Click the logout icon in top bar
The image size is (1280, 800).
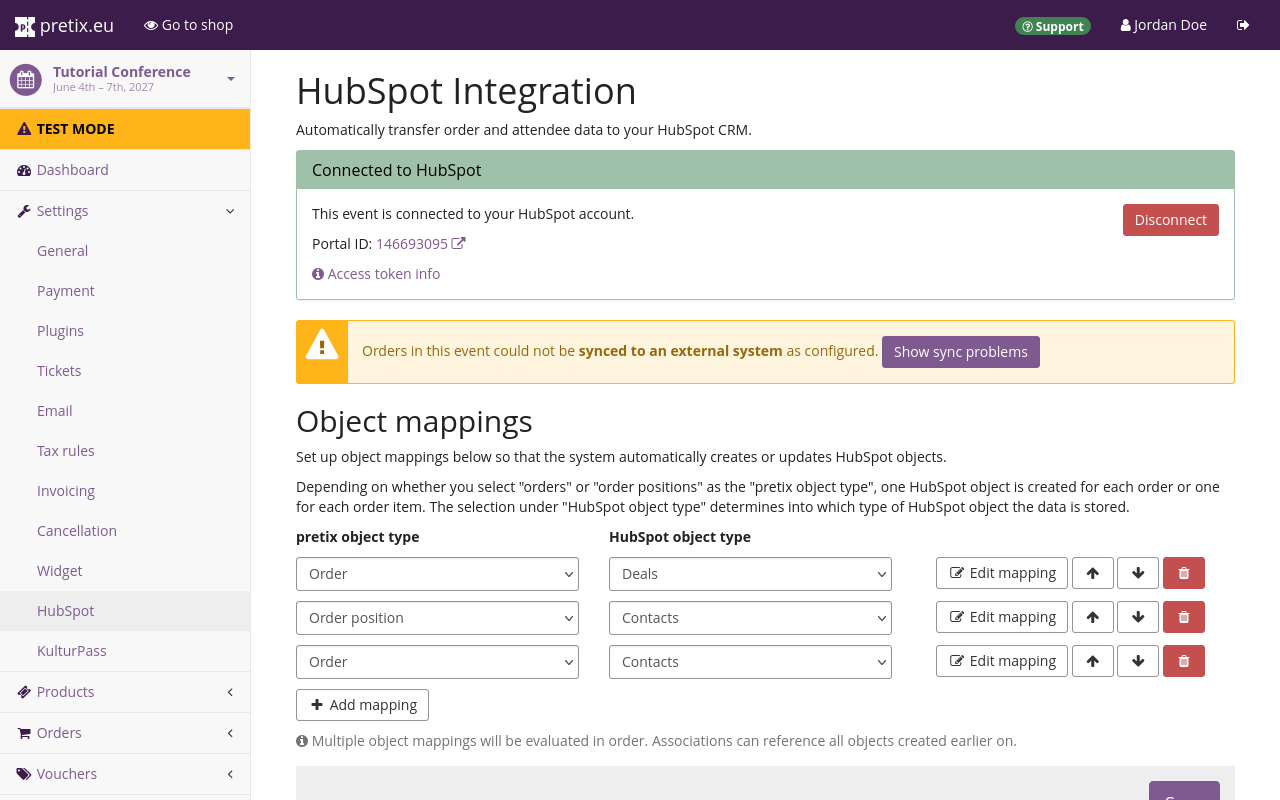1243,25
